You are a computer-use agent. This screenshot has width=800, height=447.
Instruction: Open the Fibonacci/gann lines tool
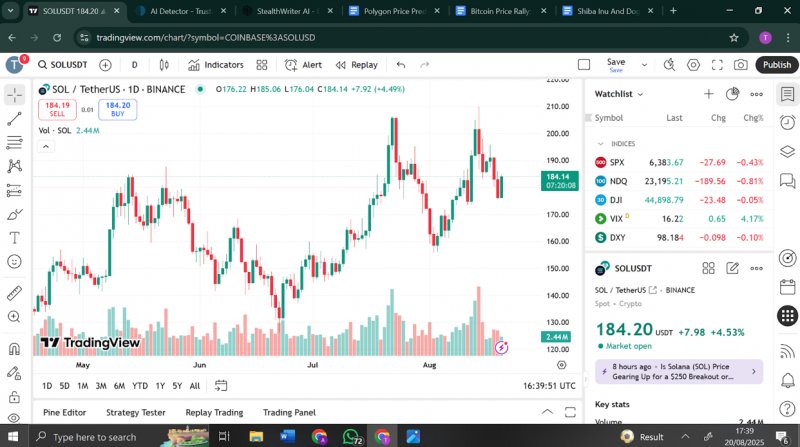click(x=14, y=142)
